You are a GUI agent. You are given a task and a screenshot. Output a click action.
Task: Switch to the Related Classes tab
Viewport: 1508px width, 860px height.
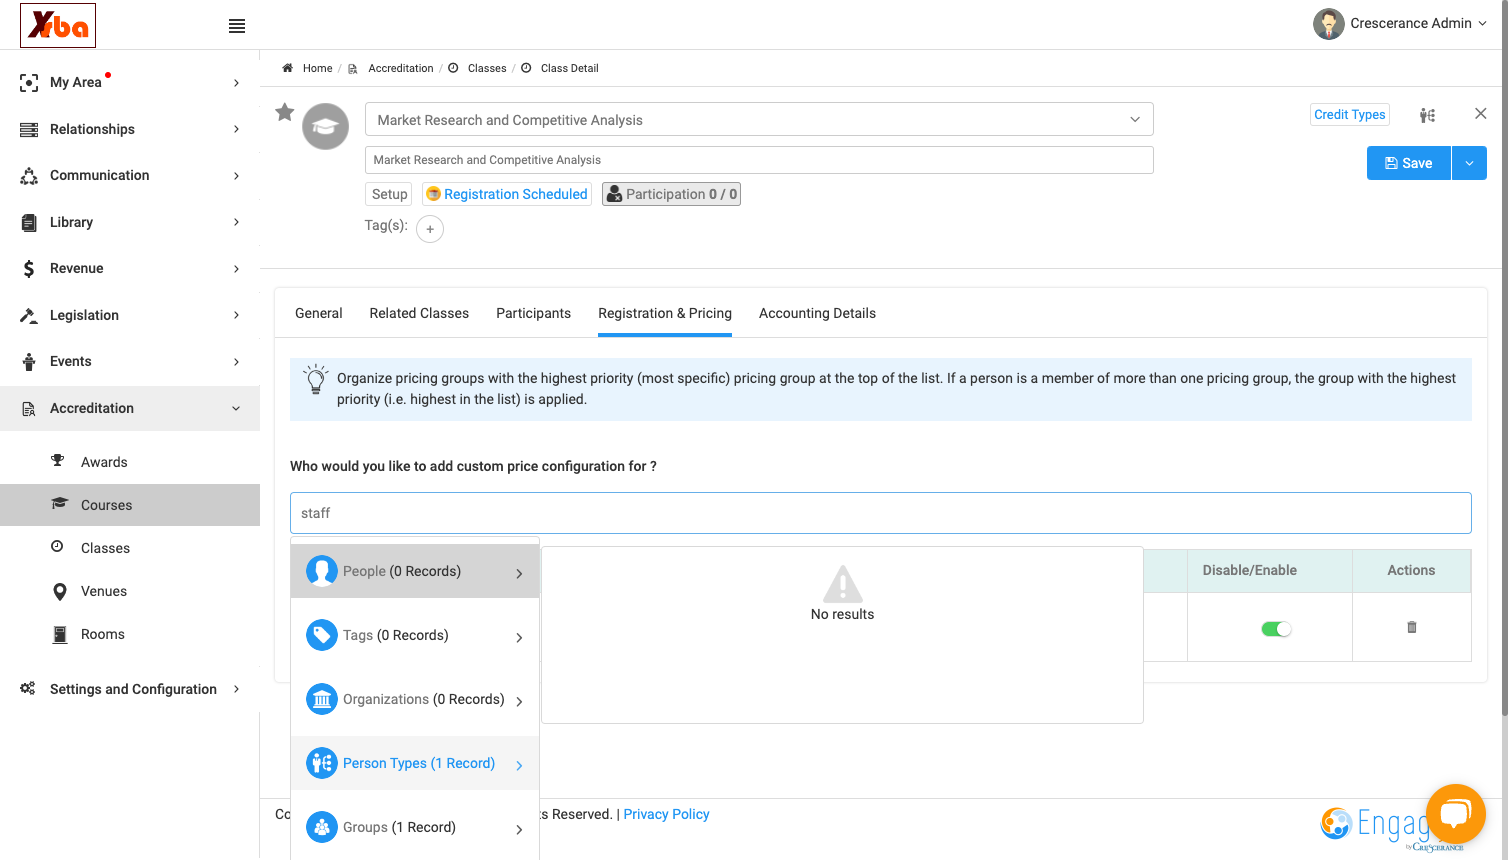tap(419, 313)
